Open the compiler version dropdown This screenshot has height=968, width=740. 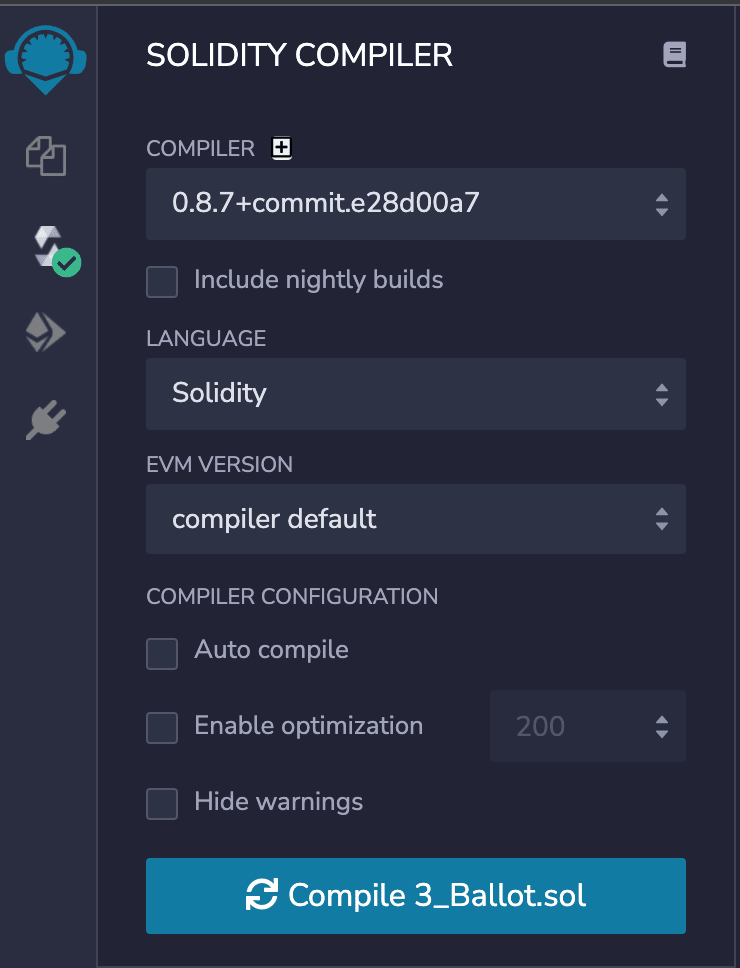click(415, 204)
